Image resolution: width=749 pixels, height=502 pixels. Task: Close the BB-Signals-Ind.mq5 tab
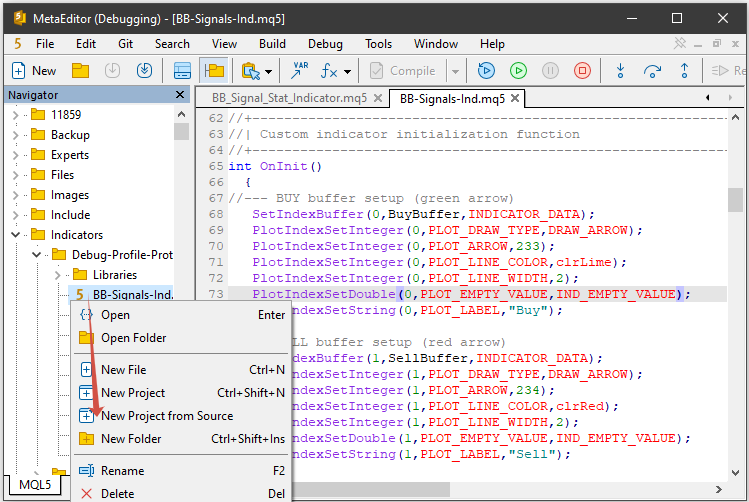pos(515,98)
